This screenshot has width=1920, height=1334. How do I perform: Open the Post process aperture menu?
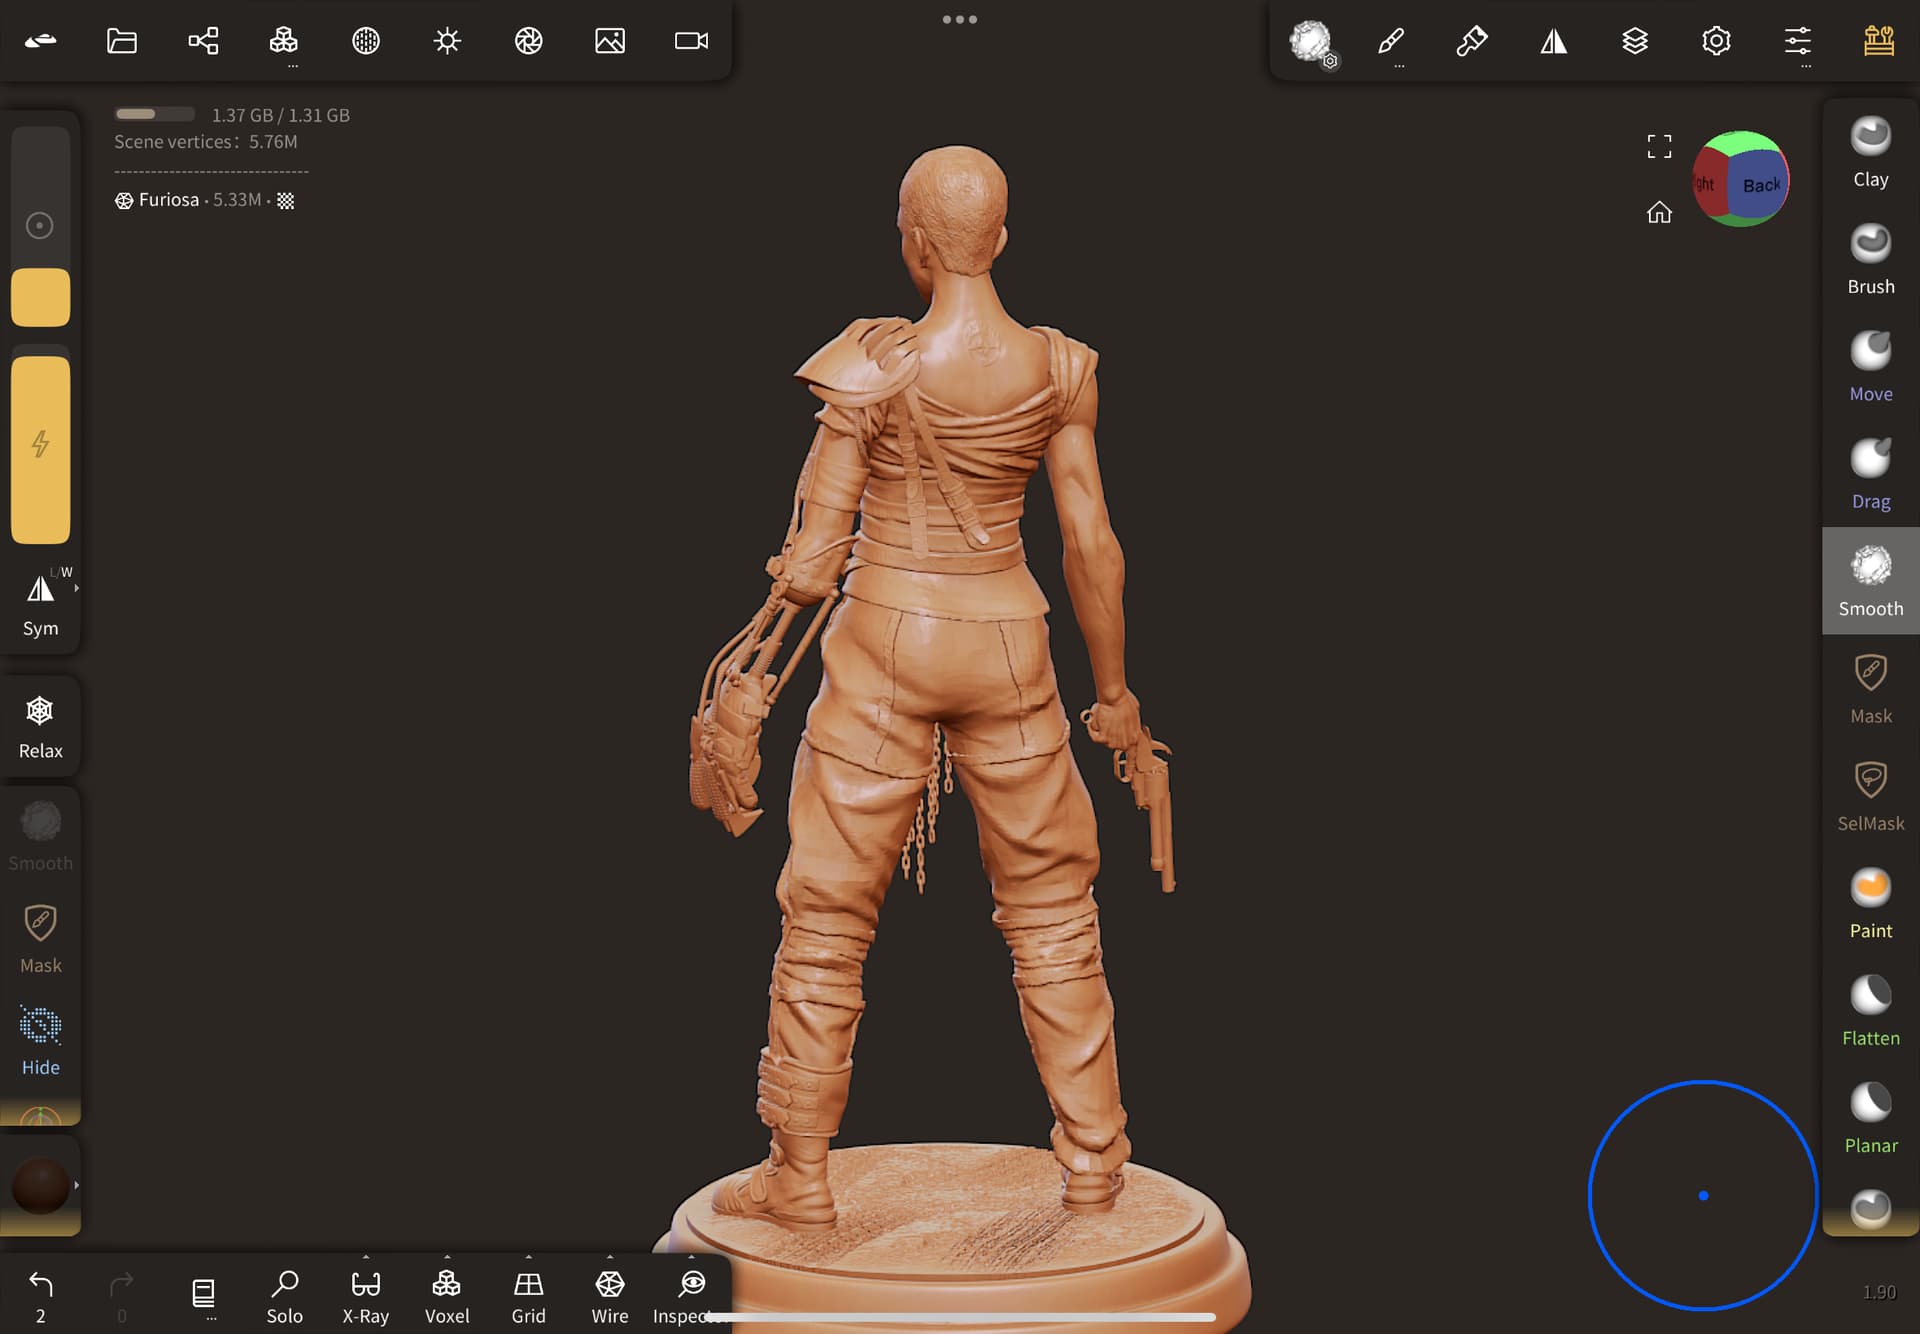[x=529, y=41]
